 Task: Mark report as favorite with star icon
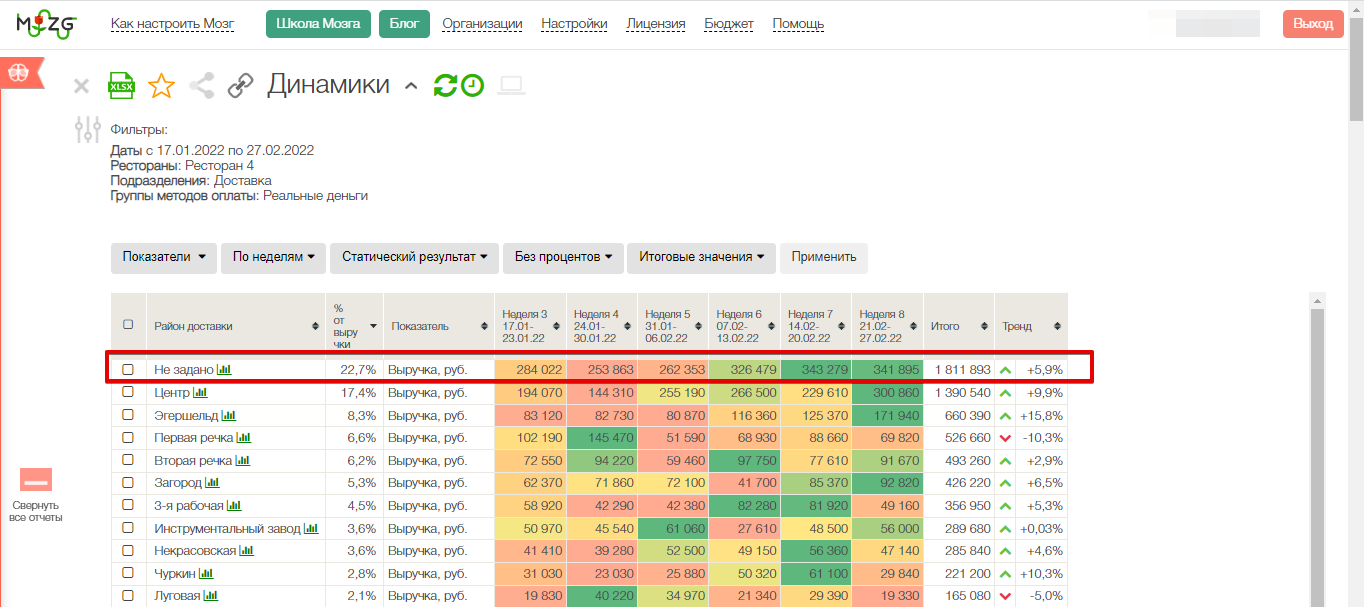161,86
